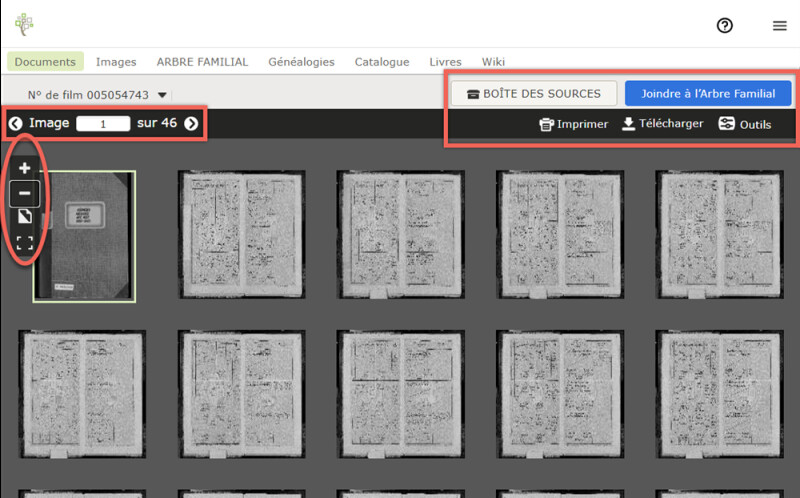Screen dimensions: 800x498
Task: Click the N° de film 005054743 text
Action: coord(88,95)
